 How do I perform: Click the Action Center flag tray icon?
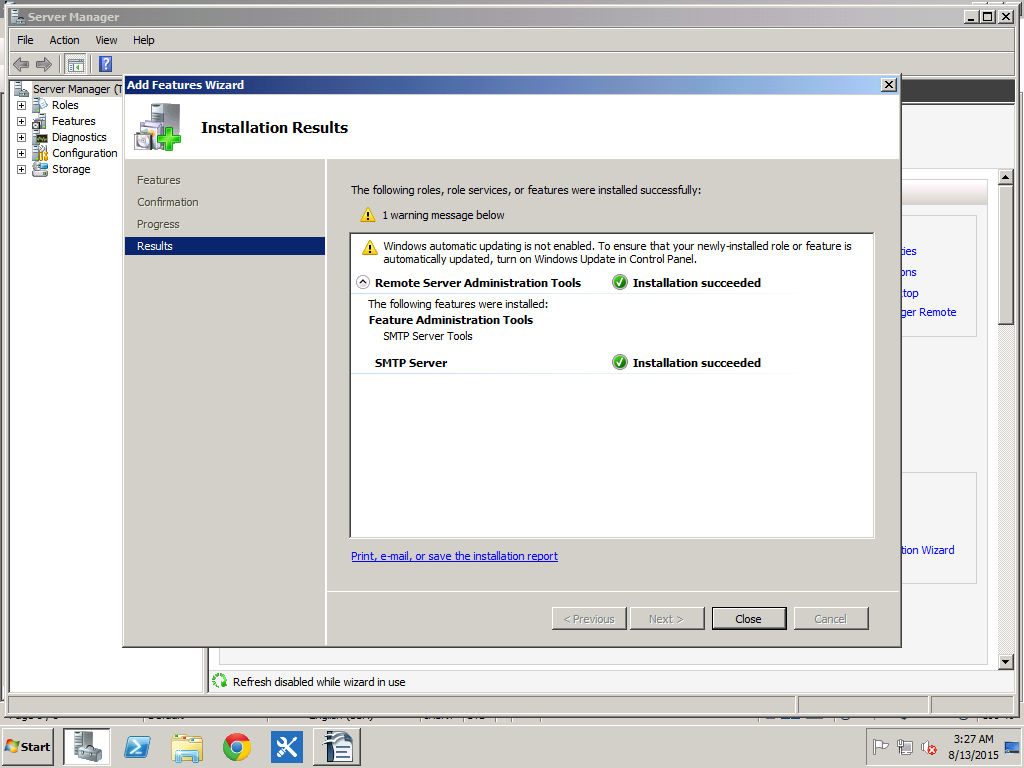880,746
